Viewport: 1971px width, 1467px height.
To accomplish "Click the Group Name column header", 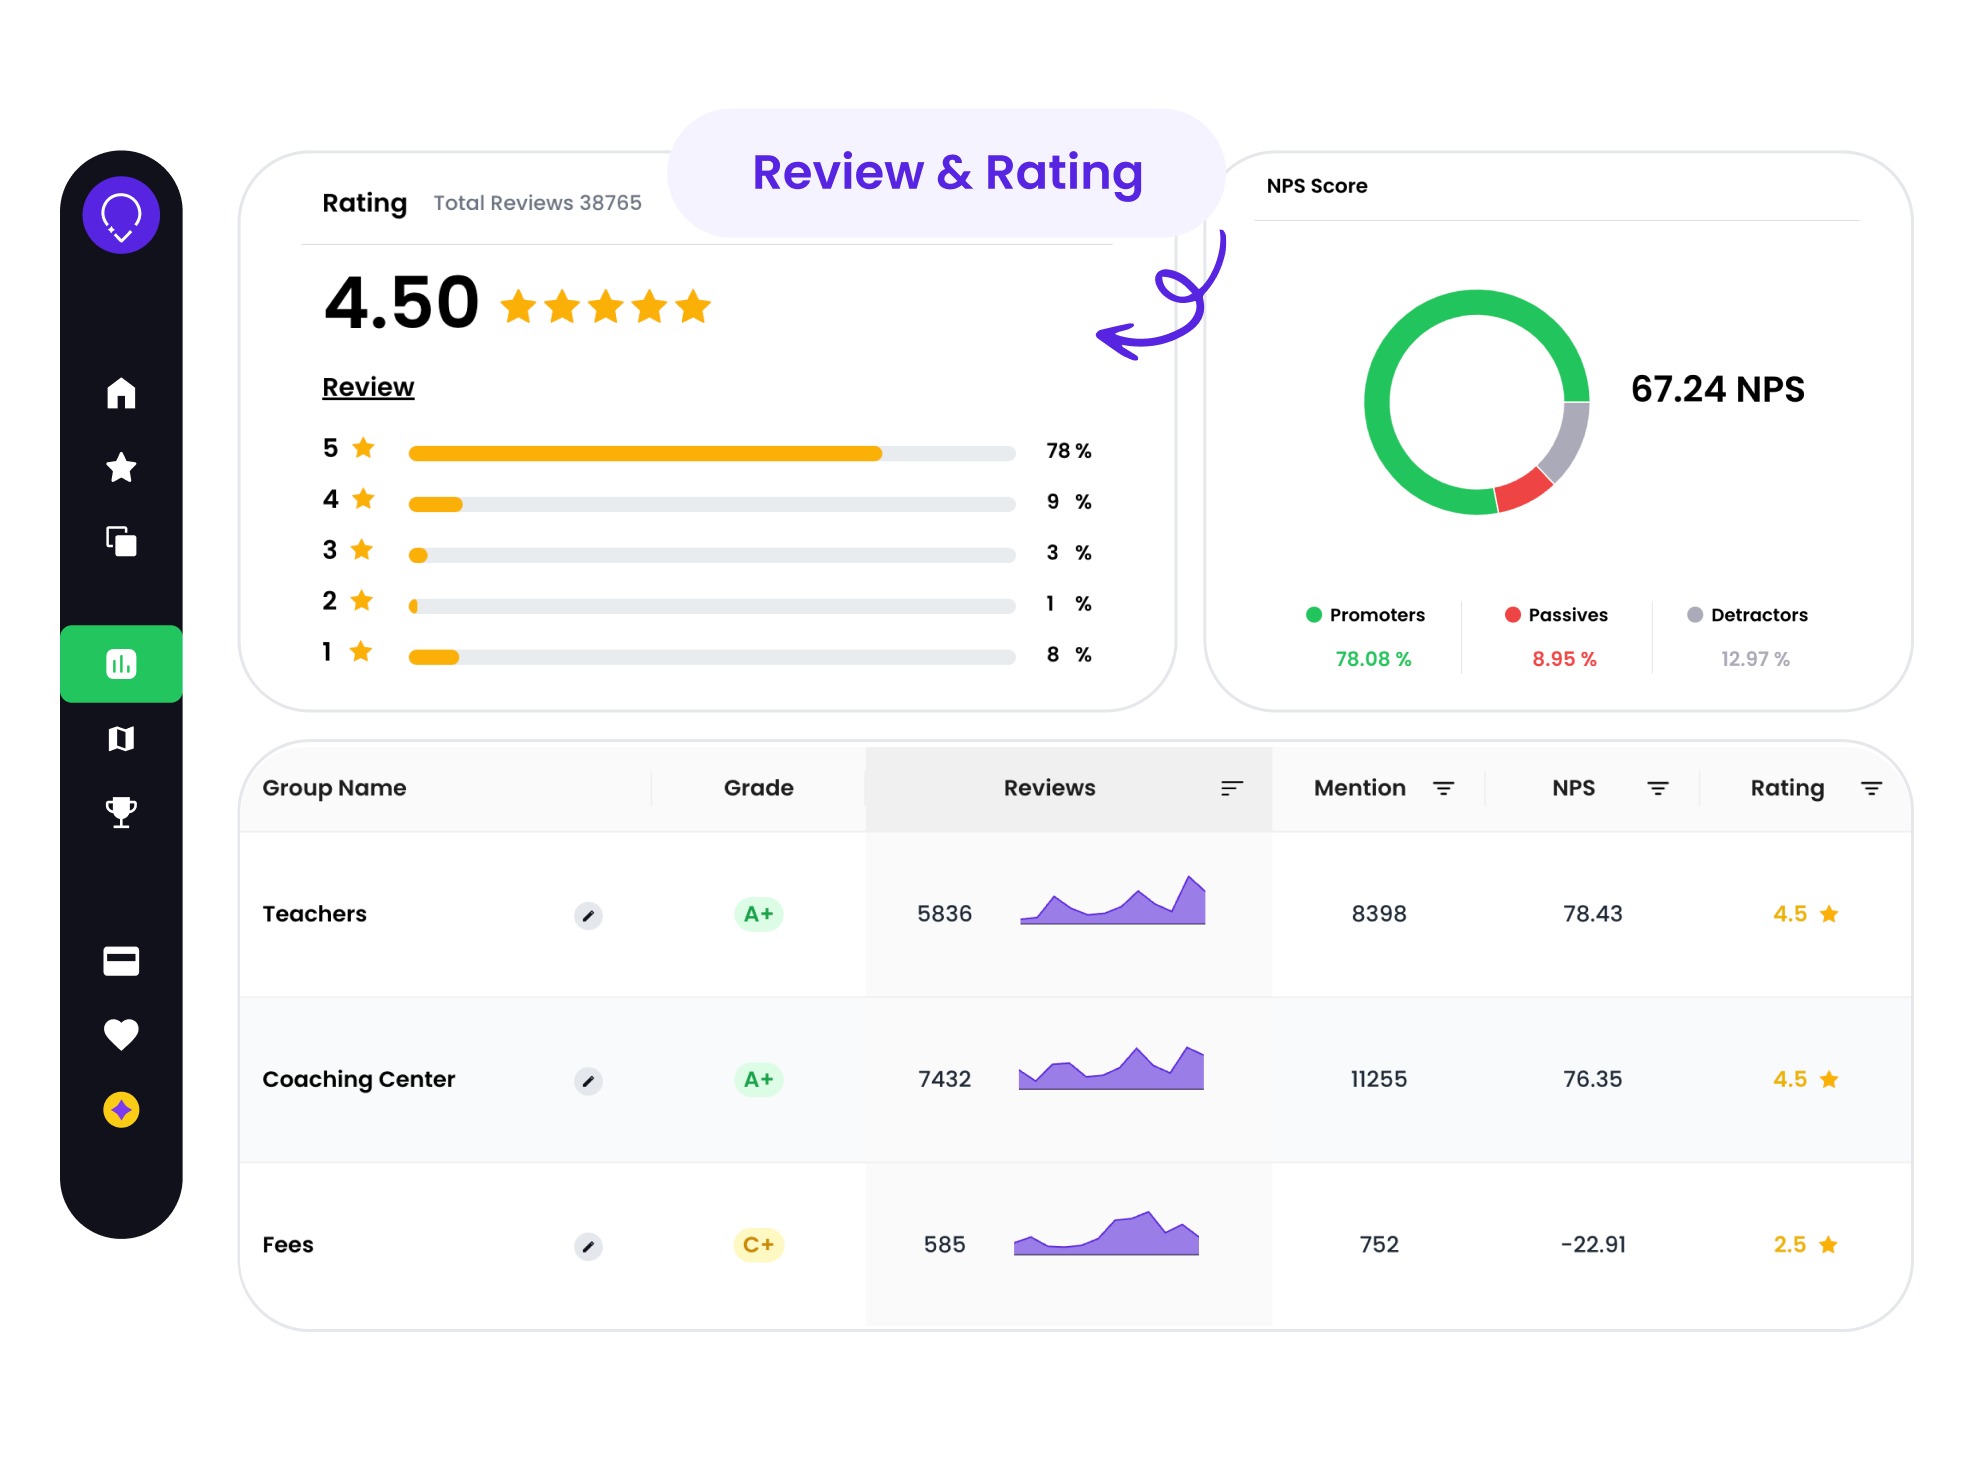I will [334, 788].
